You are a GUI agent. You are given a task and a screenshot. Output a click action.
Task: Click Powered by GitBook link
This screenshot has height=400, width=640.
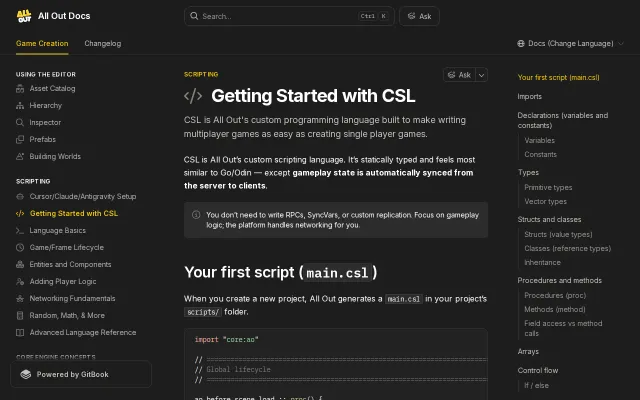(x=81, y=374)
